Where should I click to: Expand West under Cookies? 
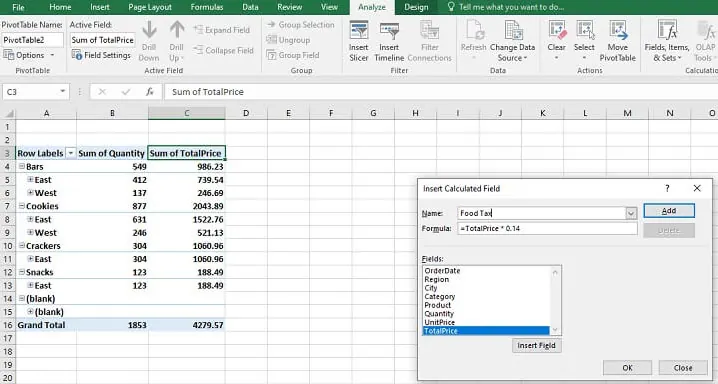click(30, 232)
